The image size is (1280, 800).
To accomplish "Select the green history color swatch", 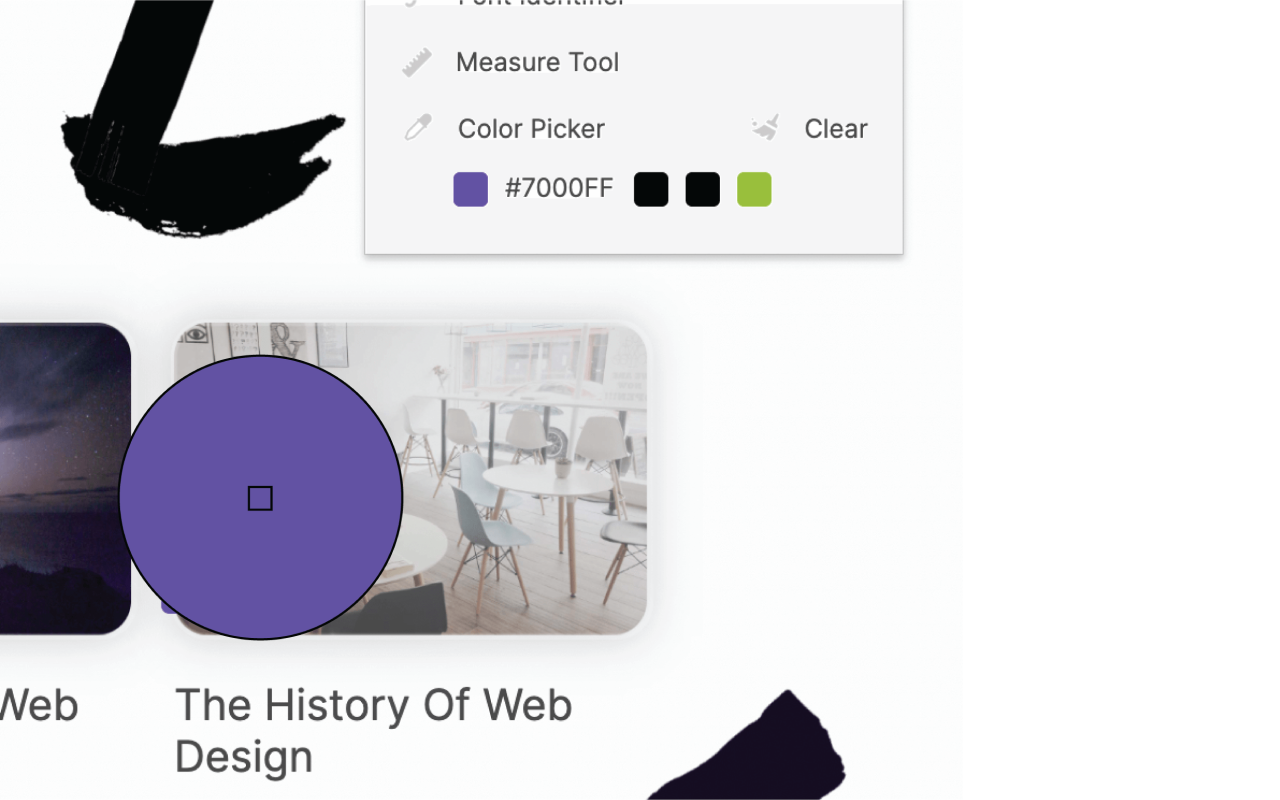I will 754,189.
